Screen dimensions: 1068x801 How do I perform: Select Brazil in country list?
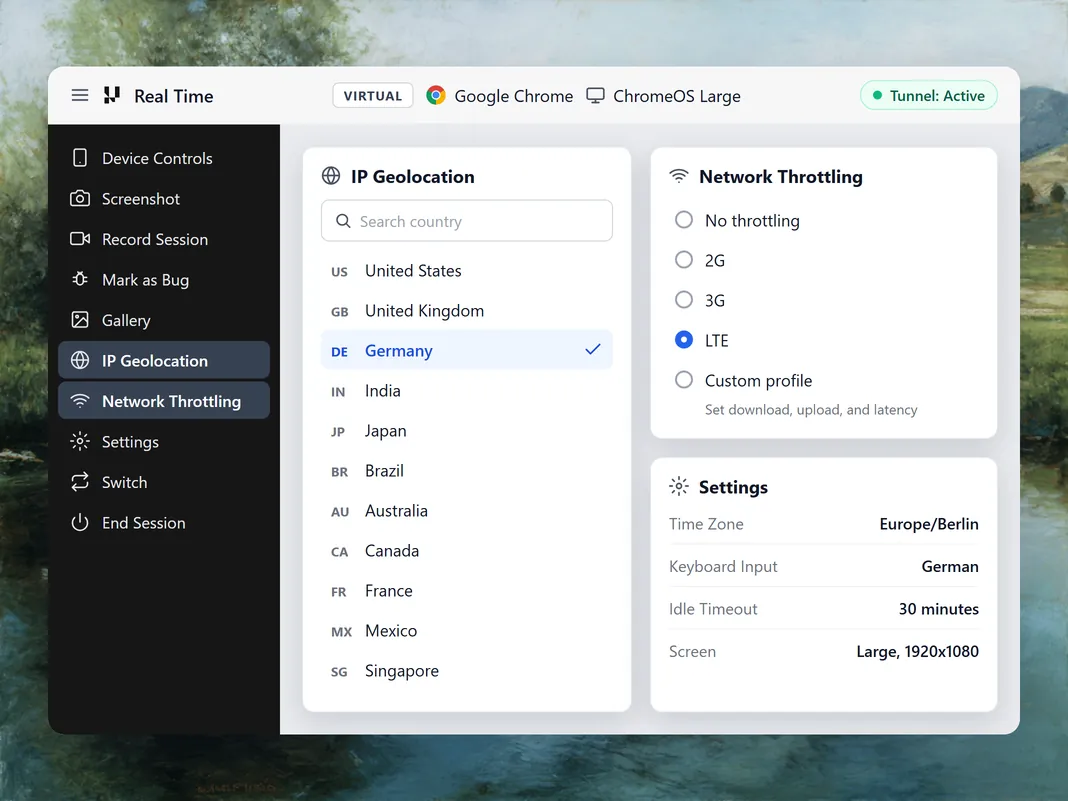(x=467, y=471)
